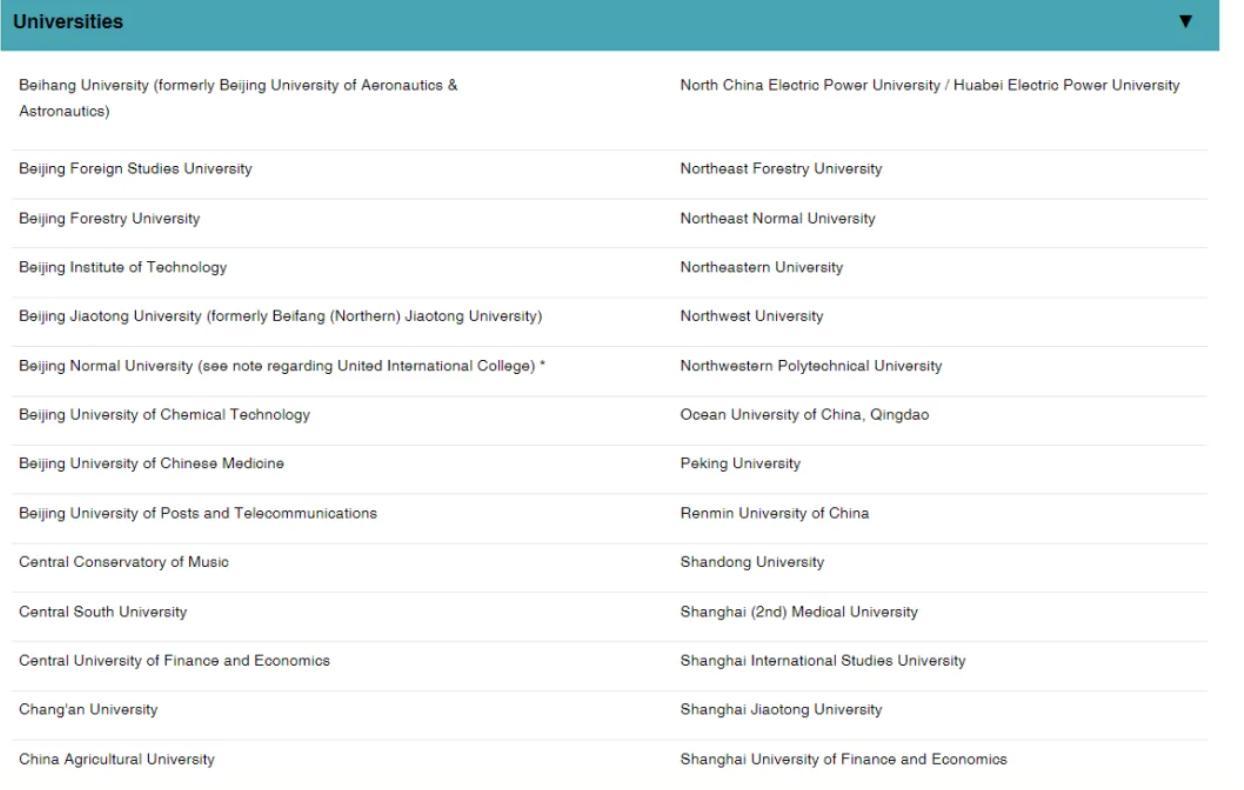Select China Agricultural University
This screenshot has height=790, width=1244.
click(x=117, y=760)
